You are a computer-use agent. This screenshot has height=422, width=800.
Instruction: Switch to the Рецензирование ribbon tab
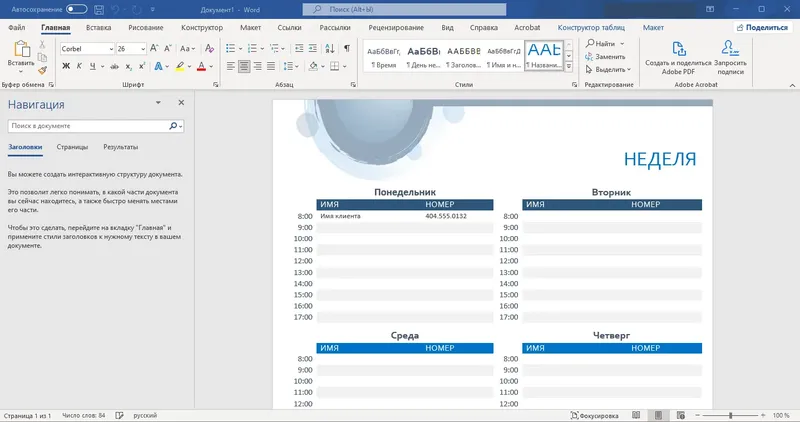pos(396,28)
